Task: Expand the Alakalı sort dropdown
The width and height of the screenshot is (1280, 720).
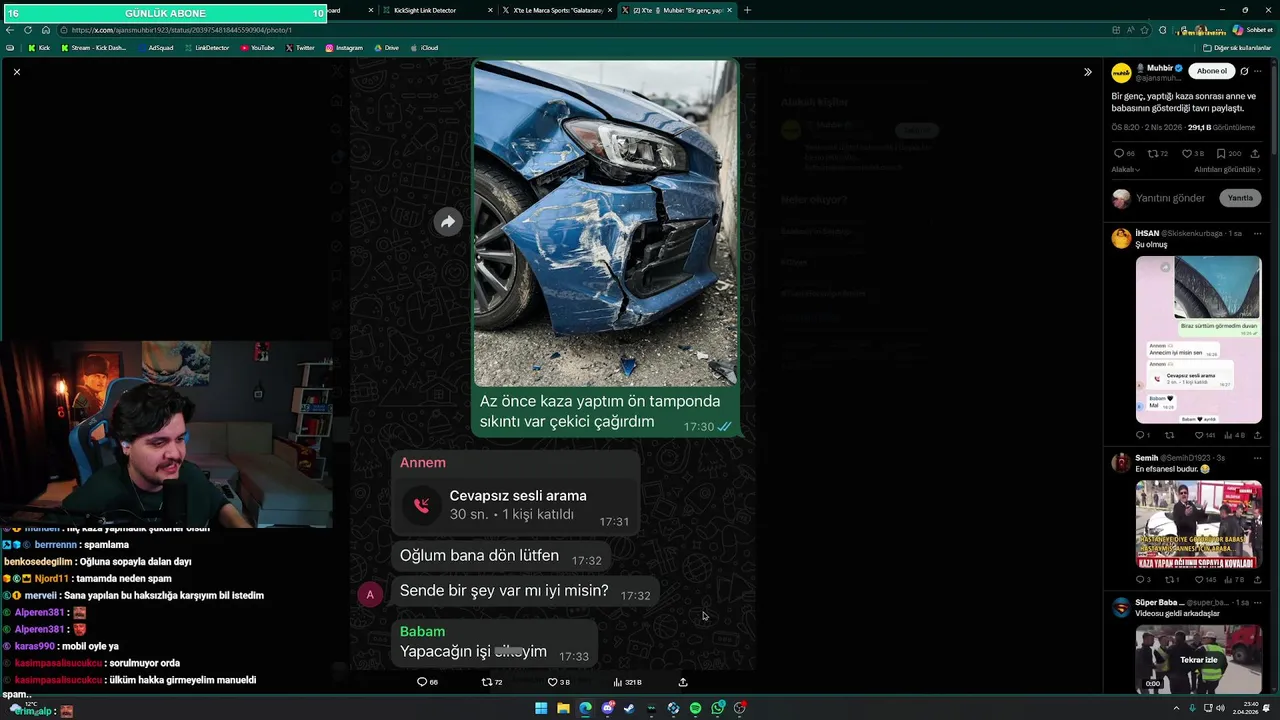Action: pyautogui.click(x=1126, y=170)
